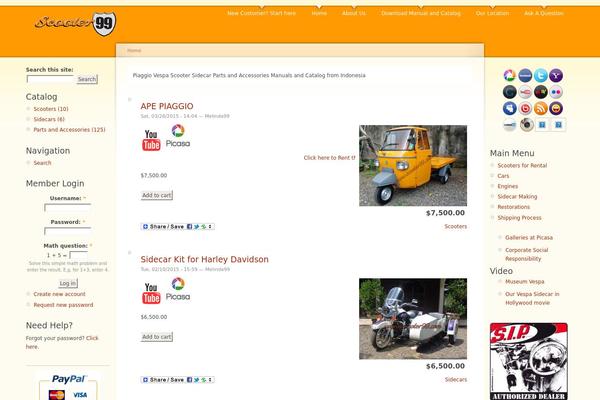Viewport: 600px width, 400px height.
Task: Focus the Password field
Action: click(68, 231)
